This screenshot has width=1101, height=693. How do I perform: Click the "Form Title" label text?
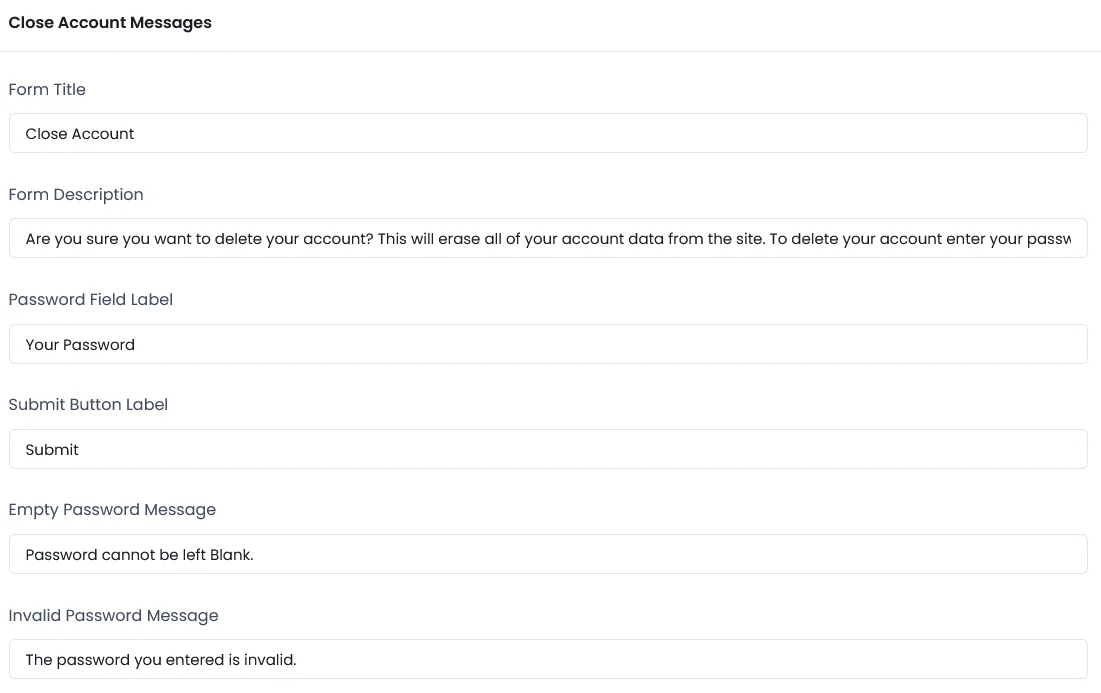pyautogui.click(x=47, y=89)
